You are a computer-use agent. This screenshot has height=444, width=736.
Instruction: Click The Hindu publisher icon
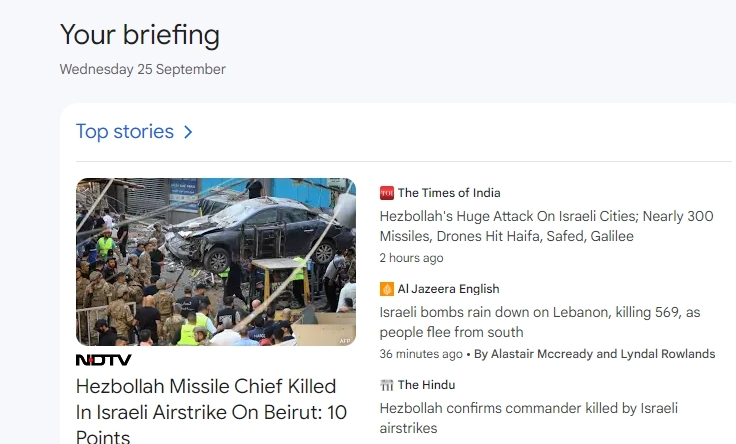(x=387, y=385)
